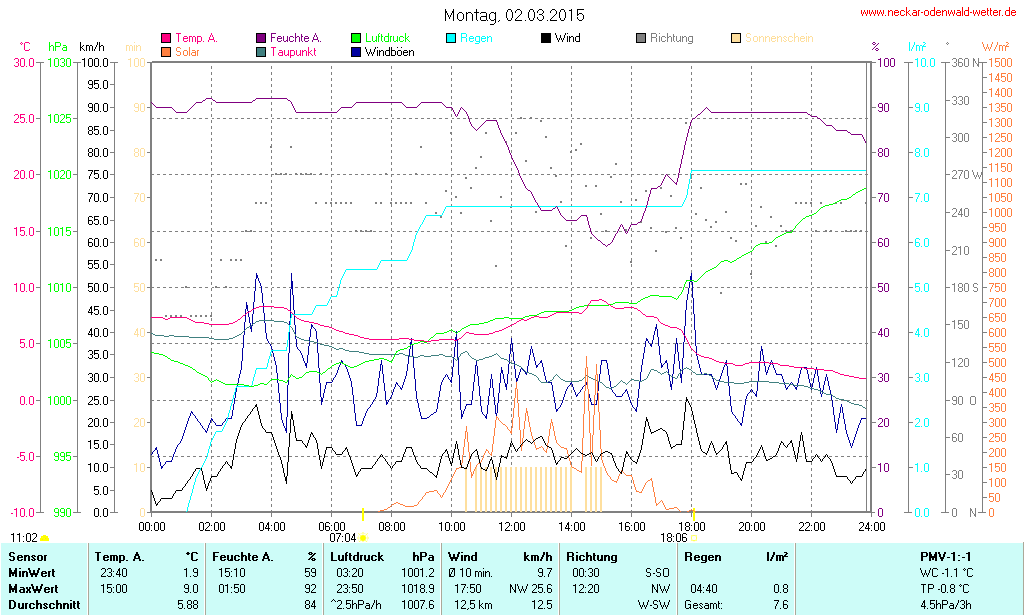The height and width of the screenshot is (615, 1024).
Task: Select the Durchschnitt row label
Action: (40, 604)
